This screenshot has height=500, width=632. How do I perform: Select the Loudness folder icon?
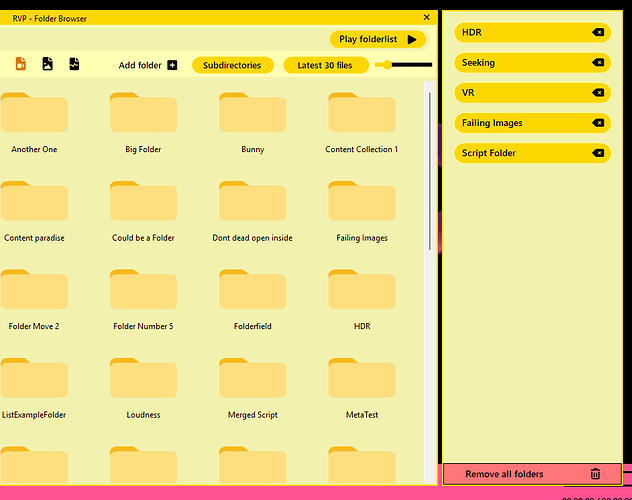(x=143, y=378)
